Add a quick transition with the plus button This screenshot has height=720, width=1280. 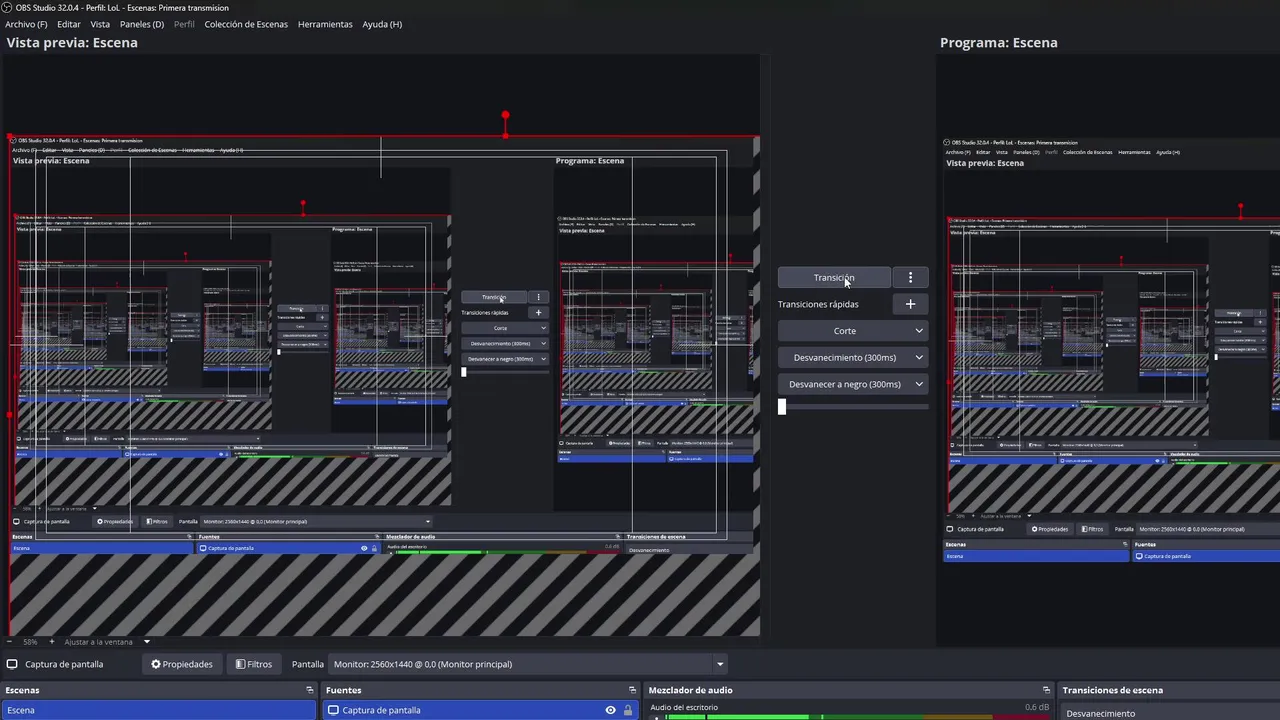pos(910,304)
